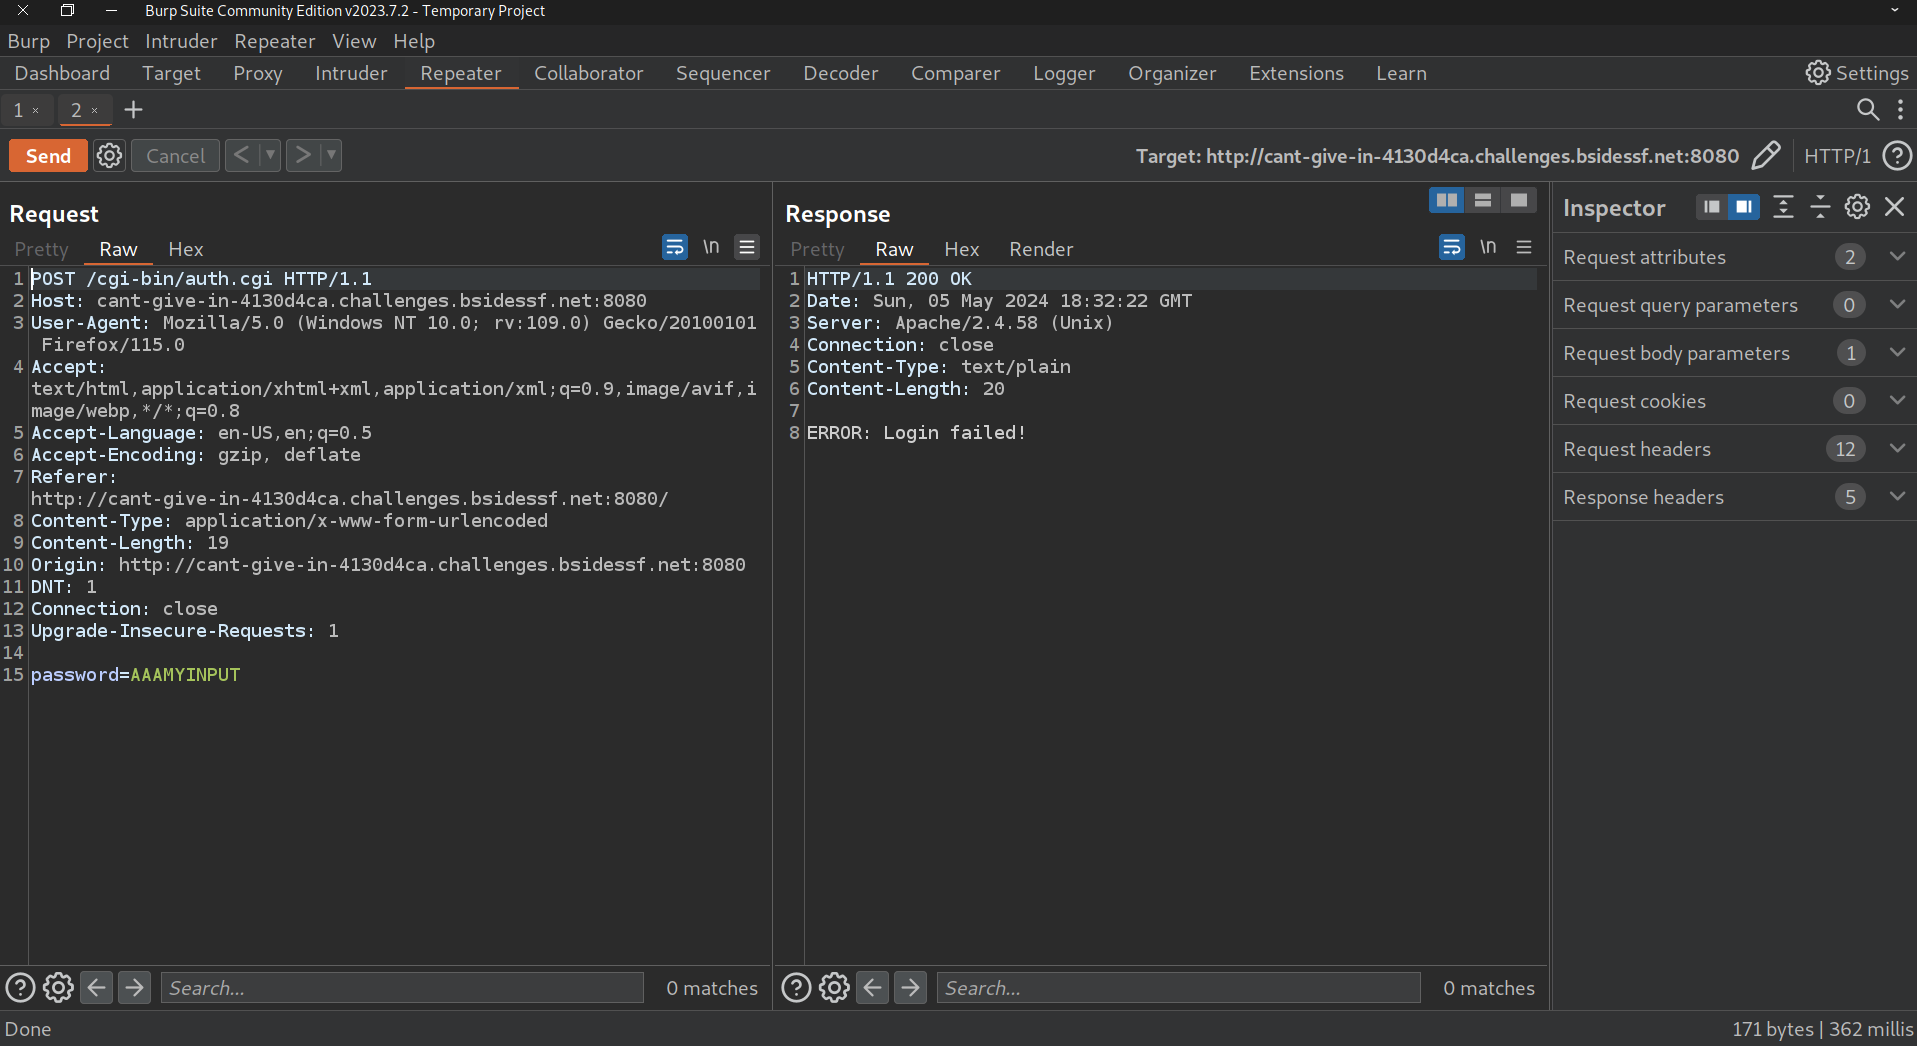Click the orange Send button
The width and height of the screenshot is (1917, 1046).
coord(48,156)
